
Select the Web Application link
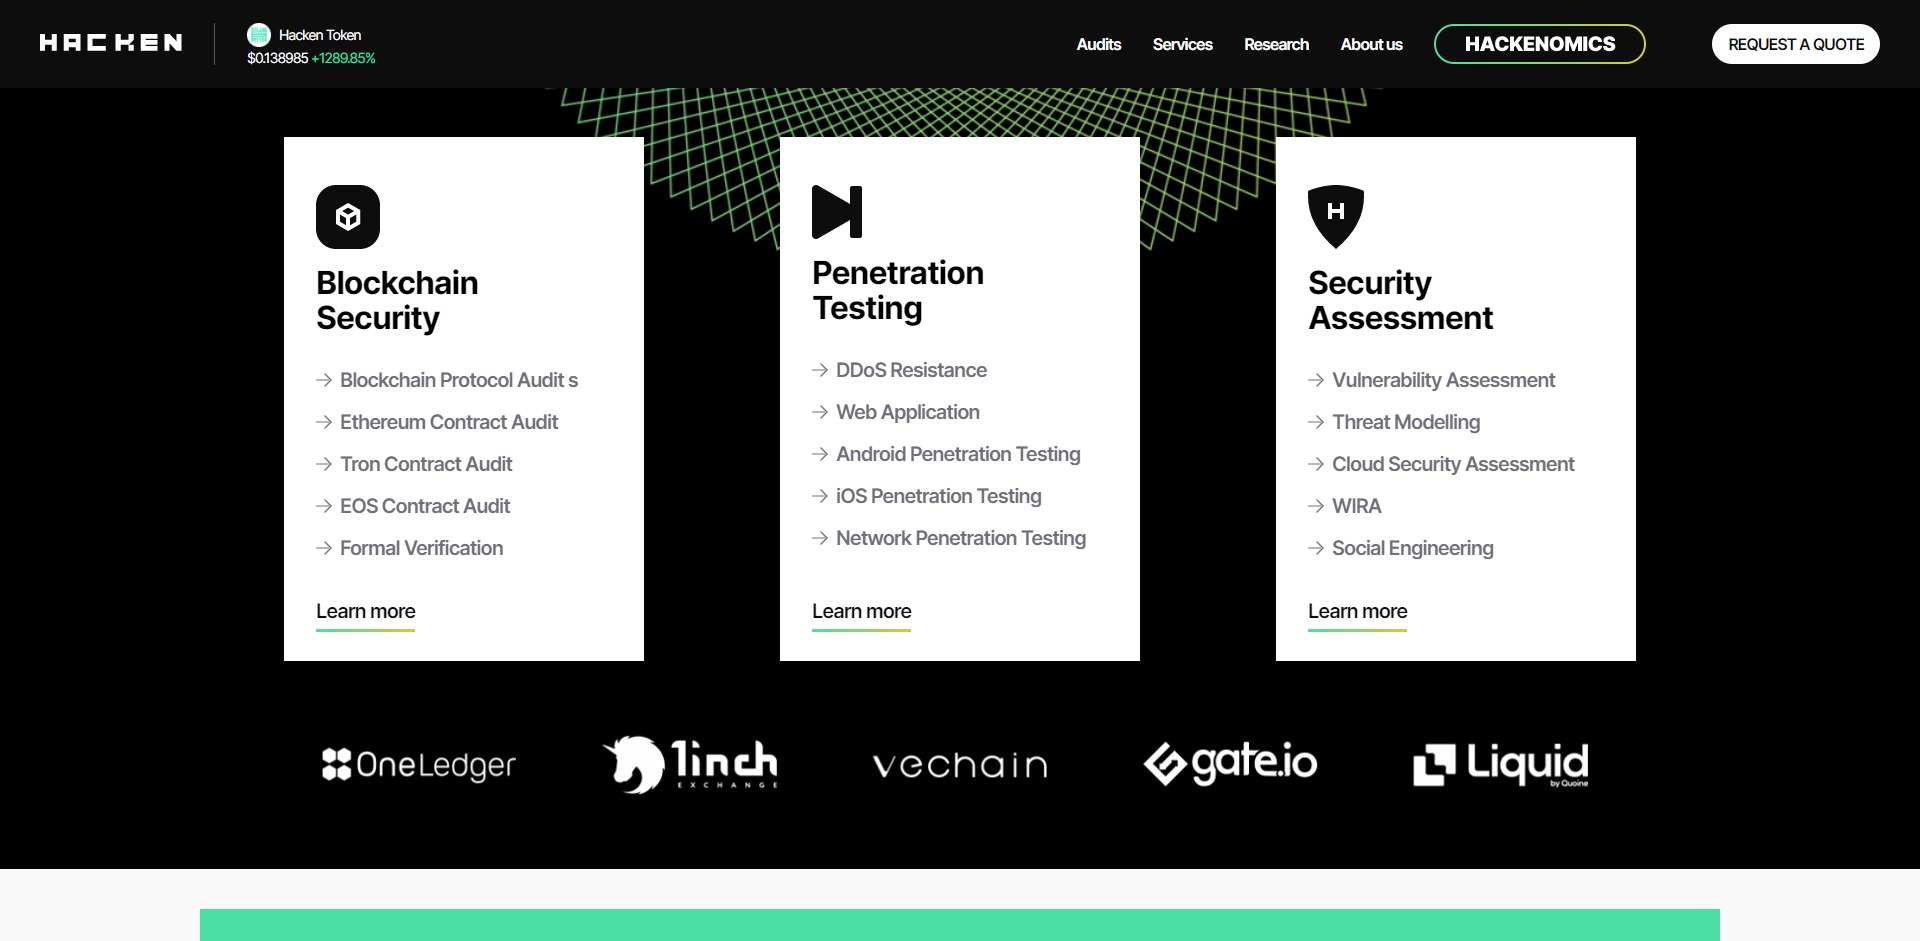click(x=908, y=412)
